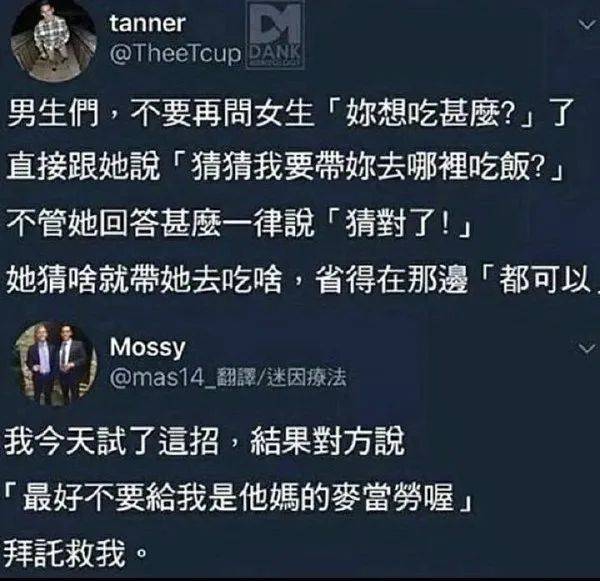600x581 pixels.
Task: Click the DANK watermark logo
Action: tap(275, 36)
